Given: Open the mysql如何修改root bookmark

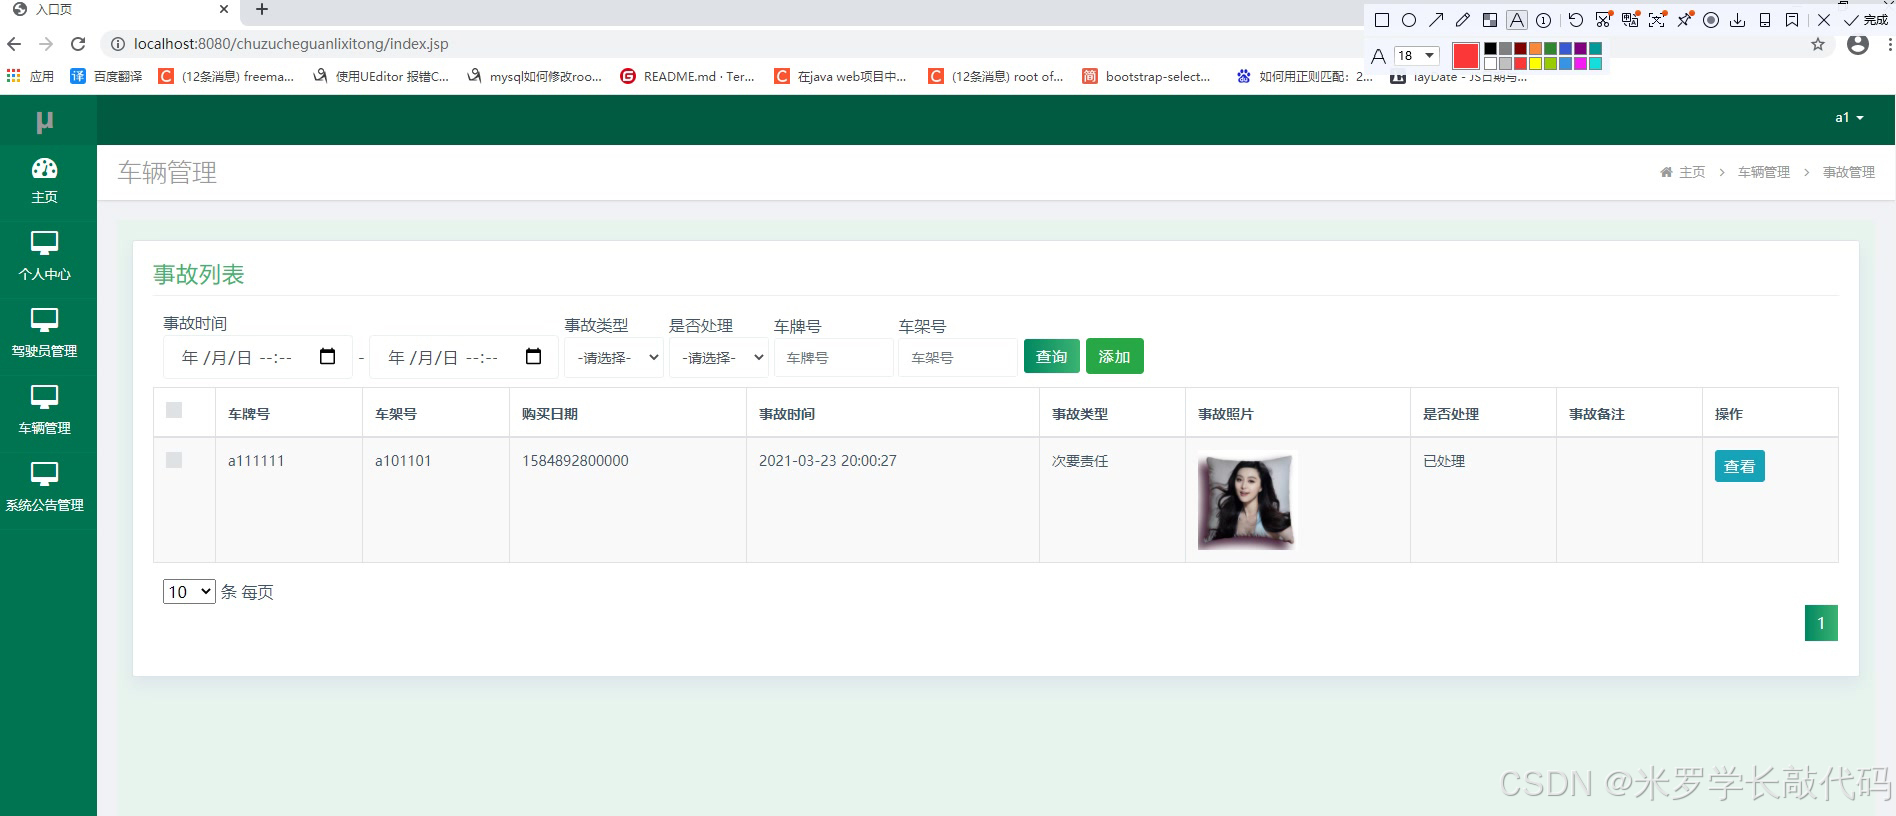Looking at the screenshot, I should [x=534, y=76].
